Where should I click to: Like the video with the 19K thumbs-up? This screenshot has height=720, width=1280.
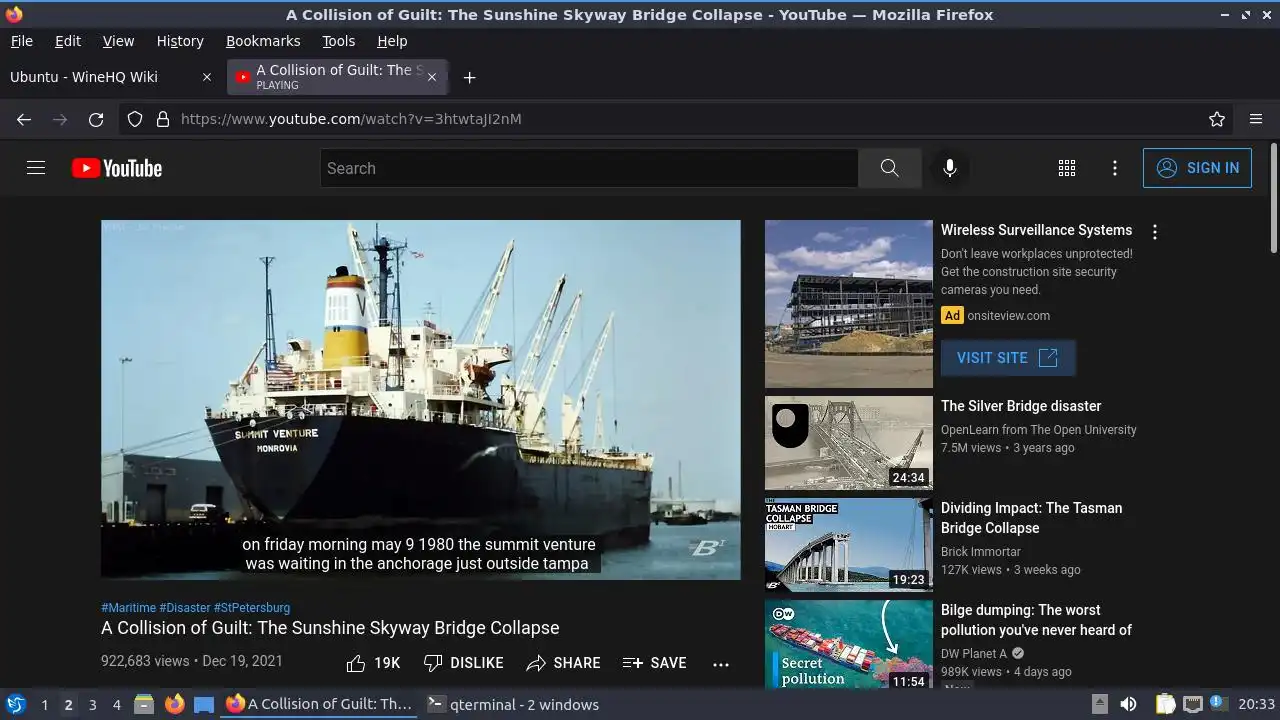[373, 663]
